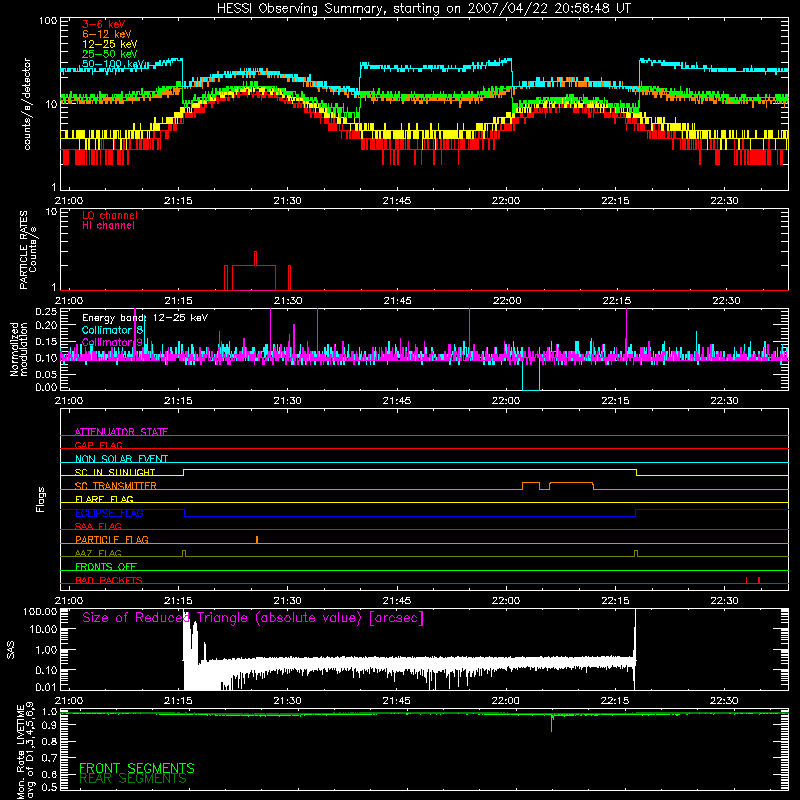Click the first SC TRANSMITTER pulse after 22:00
Image resolution: width=800 pixels, height=800 pixels.
point(531,485)
